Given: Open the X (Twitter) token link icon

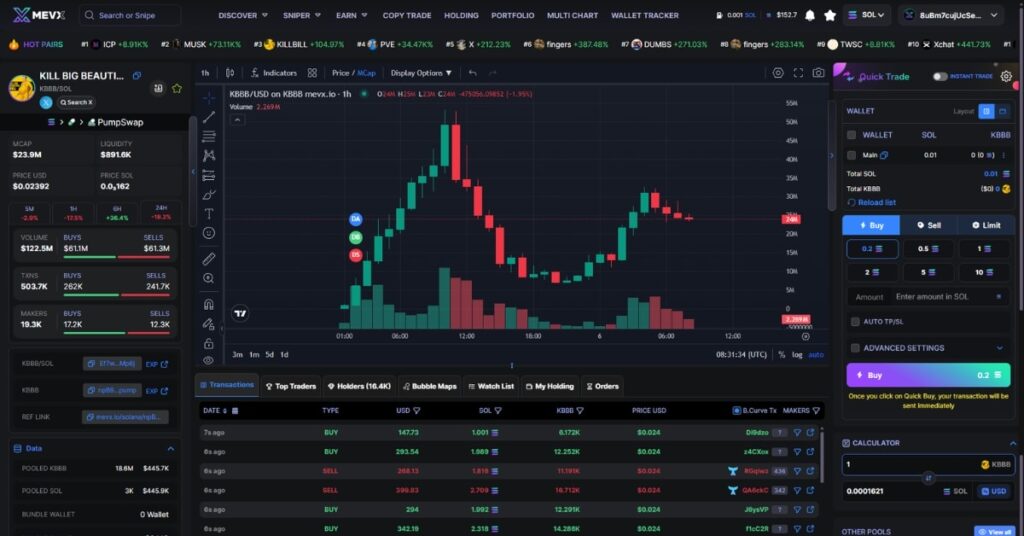Looking at the screenshot, I should click(x=46, y=102).
